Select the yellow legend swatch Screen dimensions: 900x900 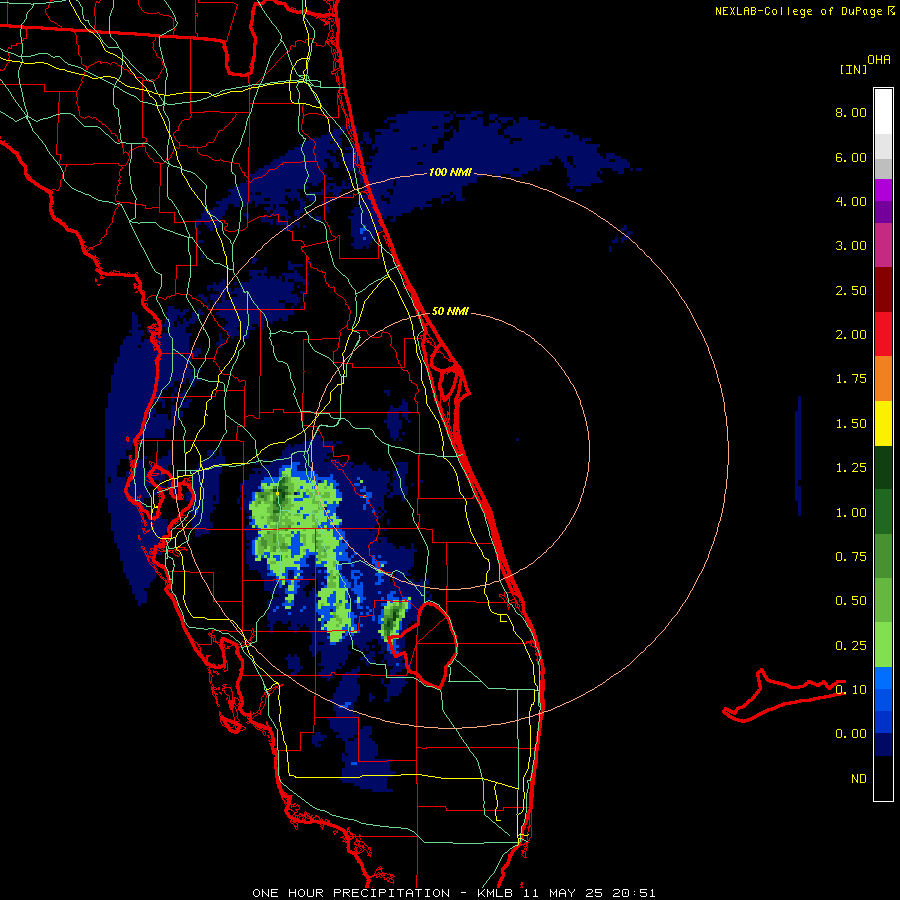(883, 423)
